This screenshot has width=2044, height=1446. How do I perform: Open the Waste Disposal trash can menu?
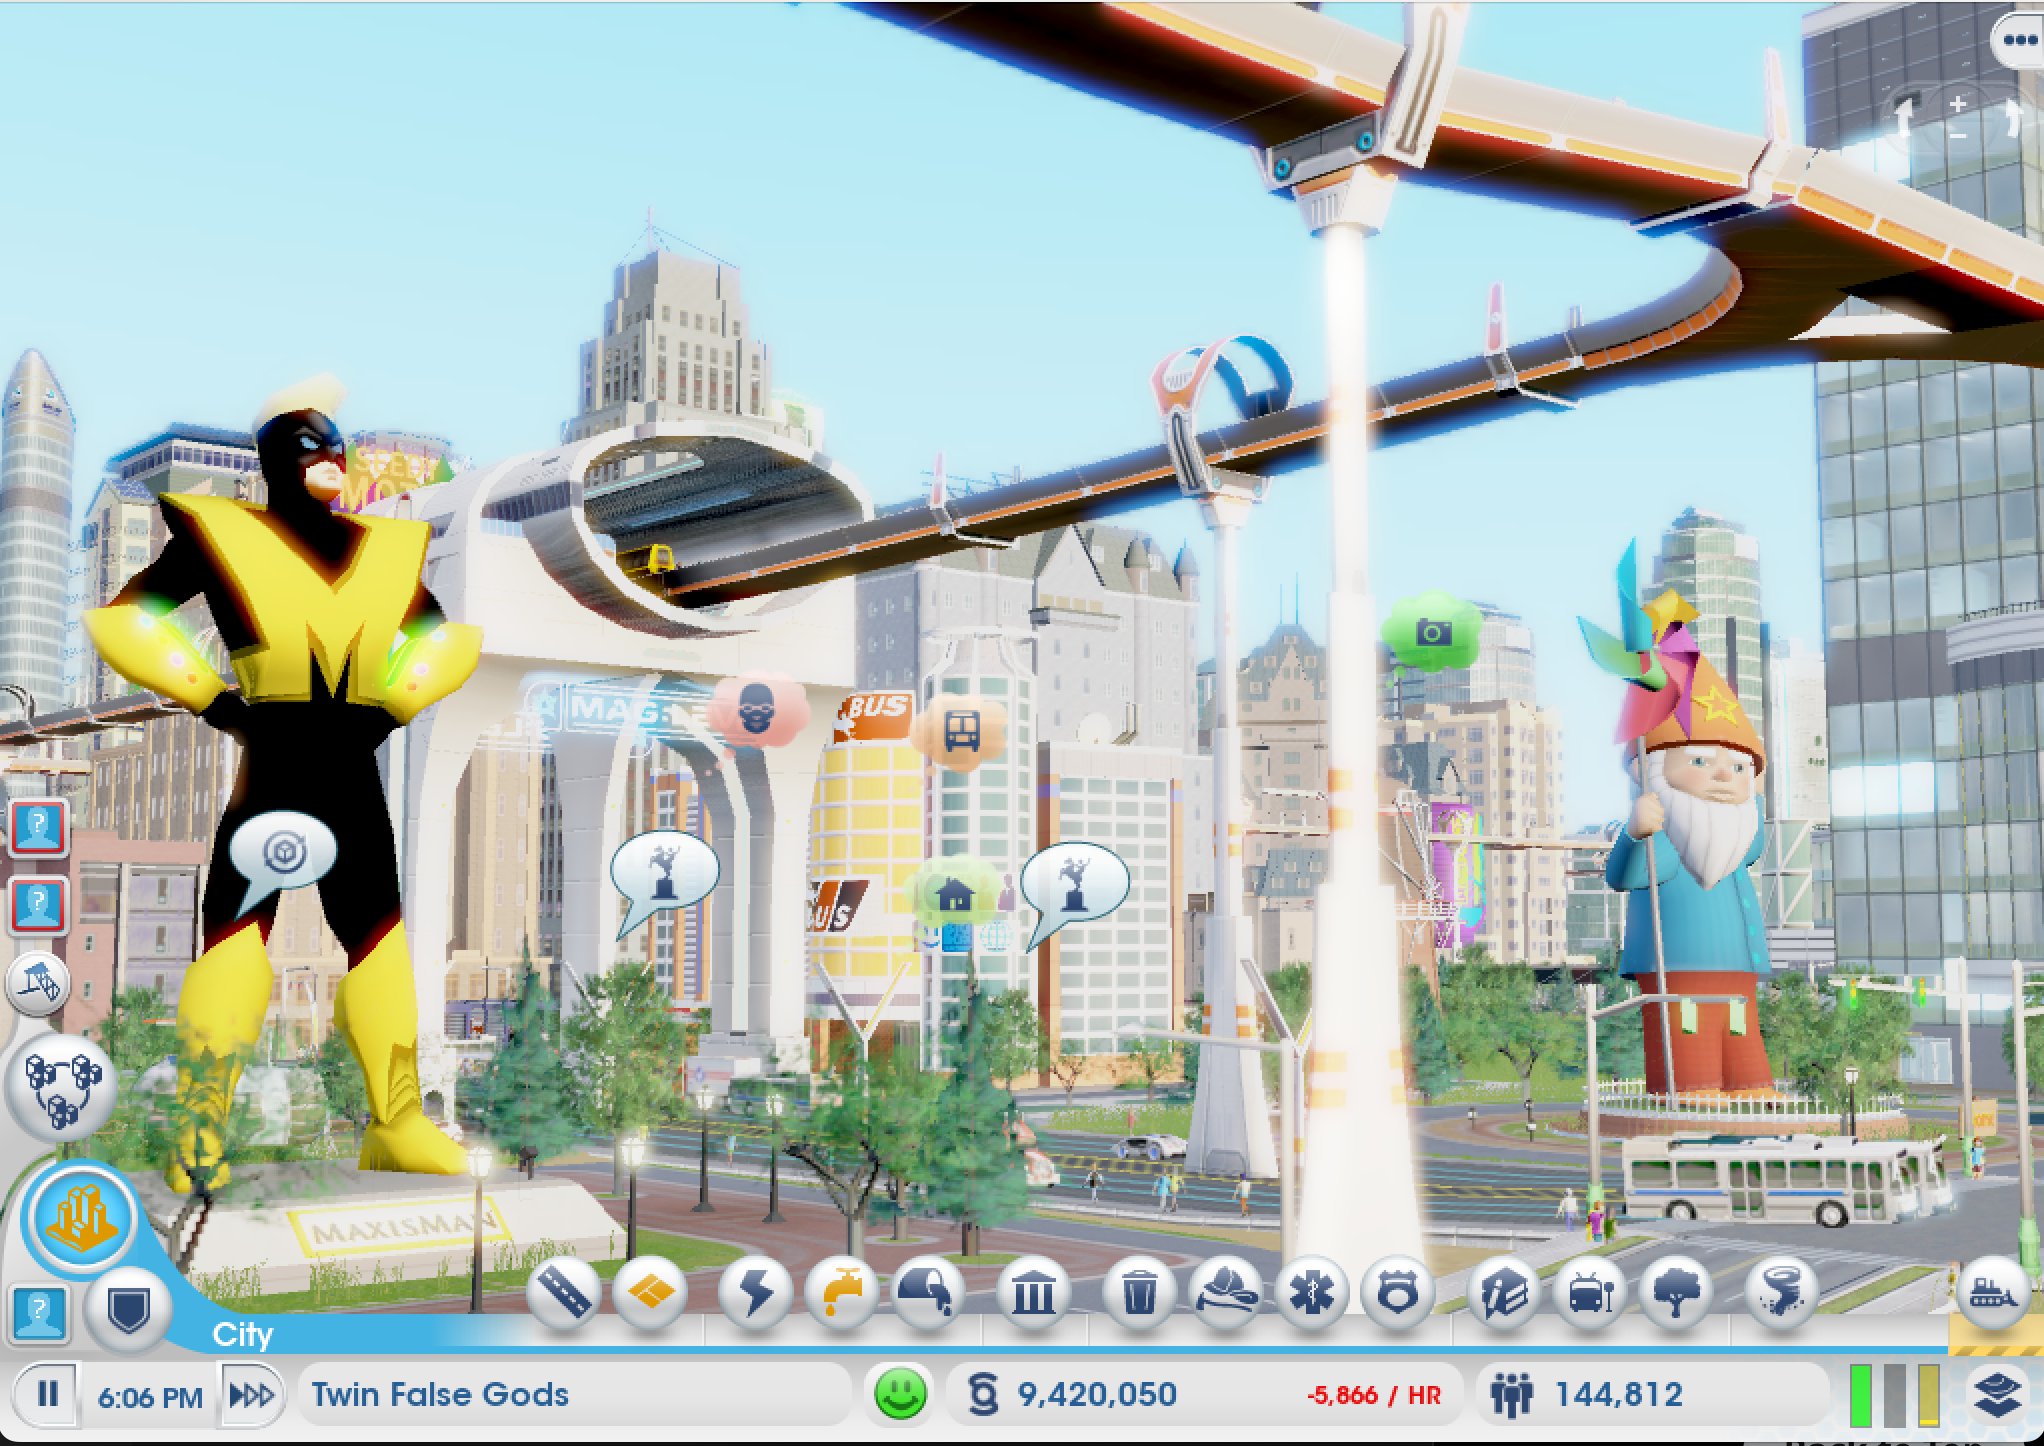(x=1138, y=1292)
